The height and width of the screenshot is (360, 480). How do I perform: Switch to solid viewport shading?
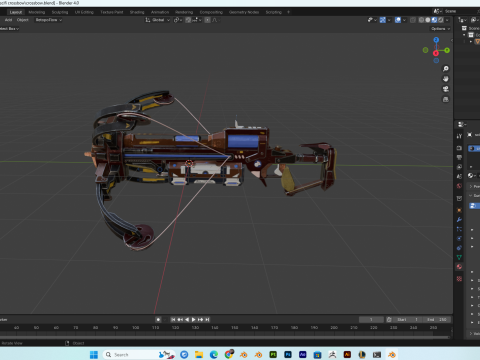tap(428, 20)
